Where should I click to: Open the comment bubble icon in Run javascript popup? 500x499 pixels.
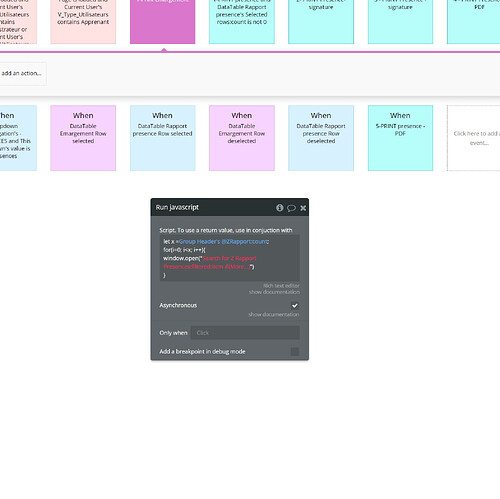291,208
